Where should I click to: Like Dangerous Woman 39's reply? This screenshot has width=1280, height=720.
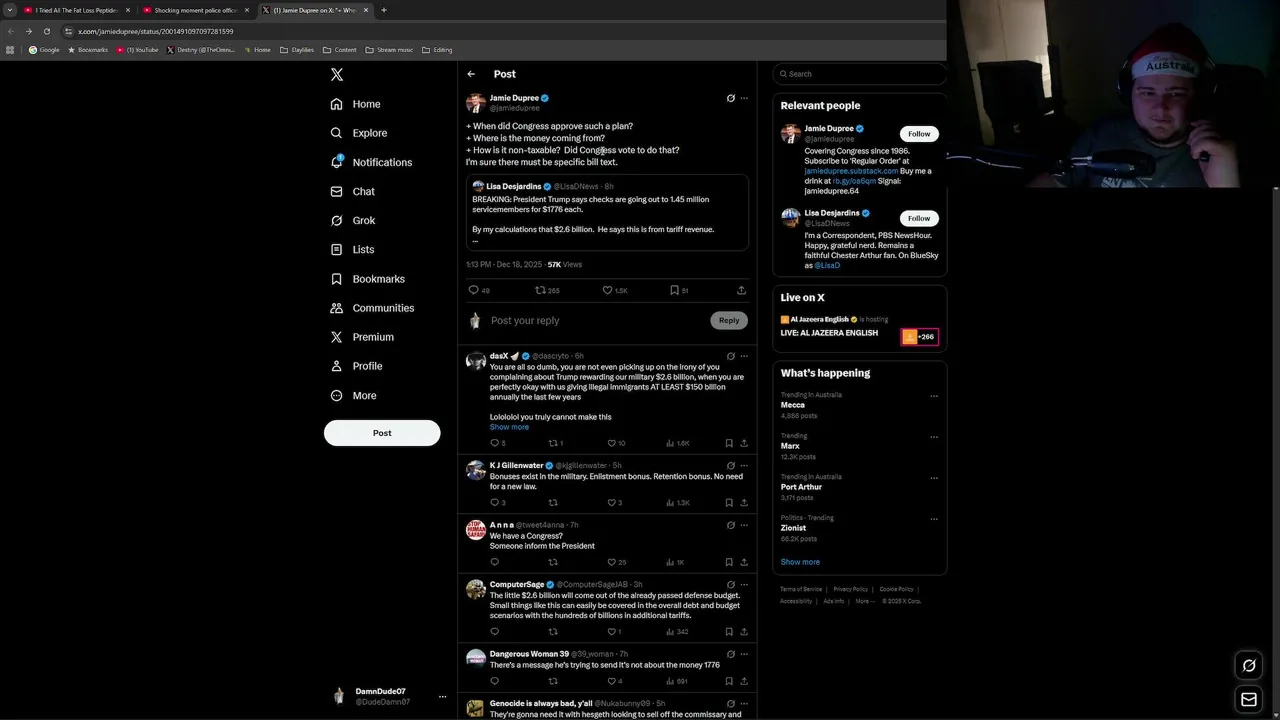coord(612,681)
